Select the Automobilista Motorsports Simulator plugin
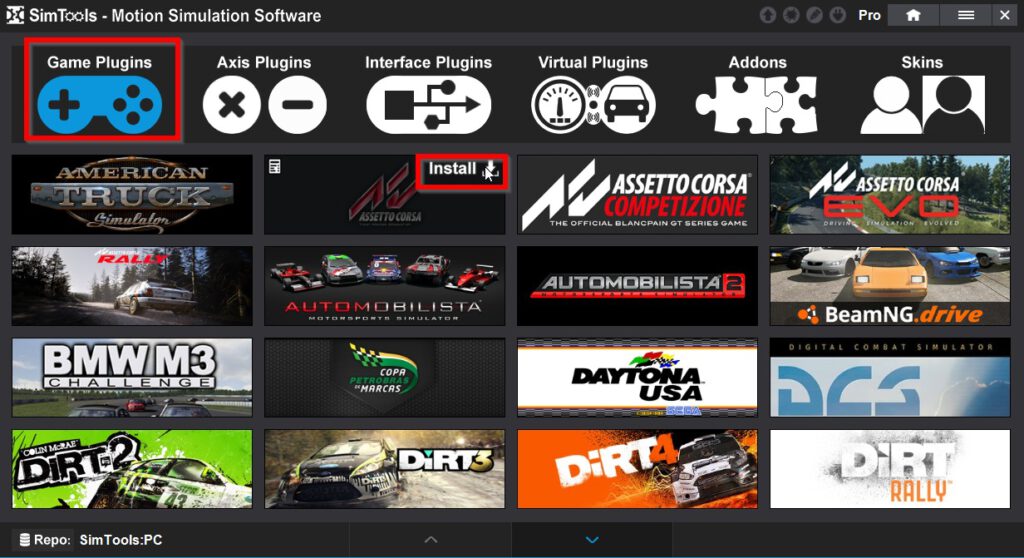Screen dimensions: 1024x558 point(385,286)
